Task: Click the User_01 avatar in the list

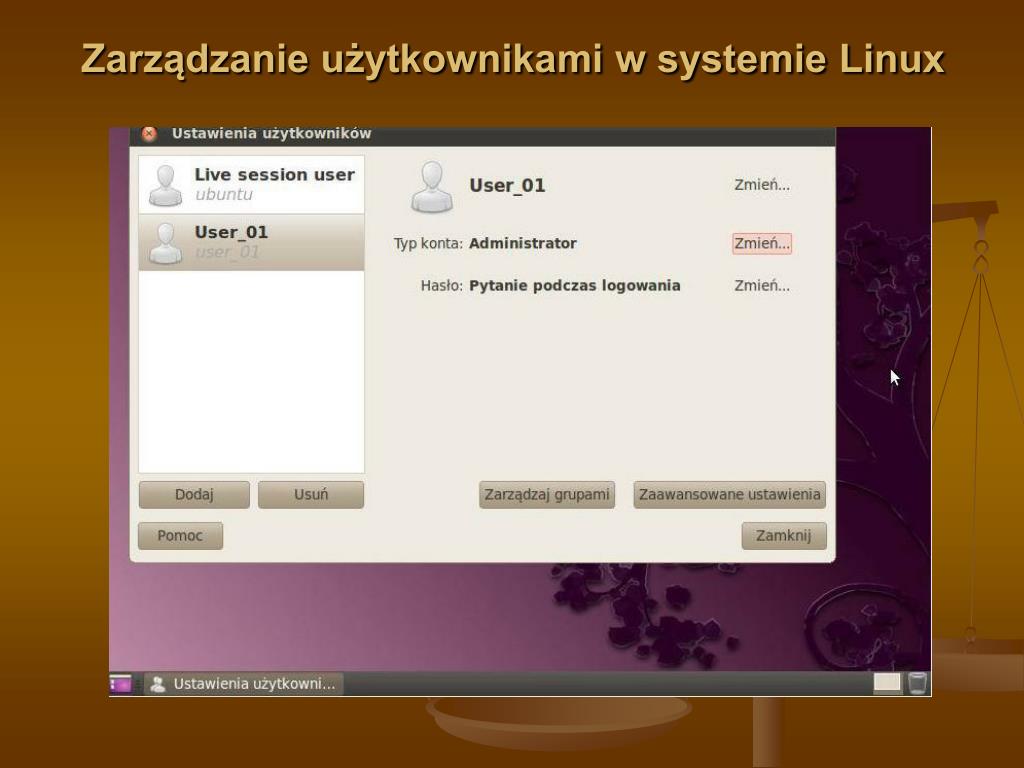Action: (165, 243)
